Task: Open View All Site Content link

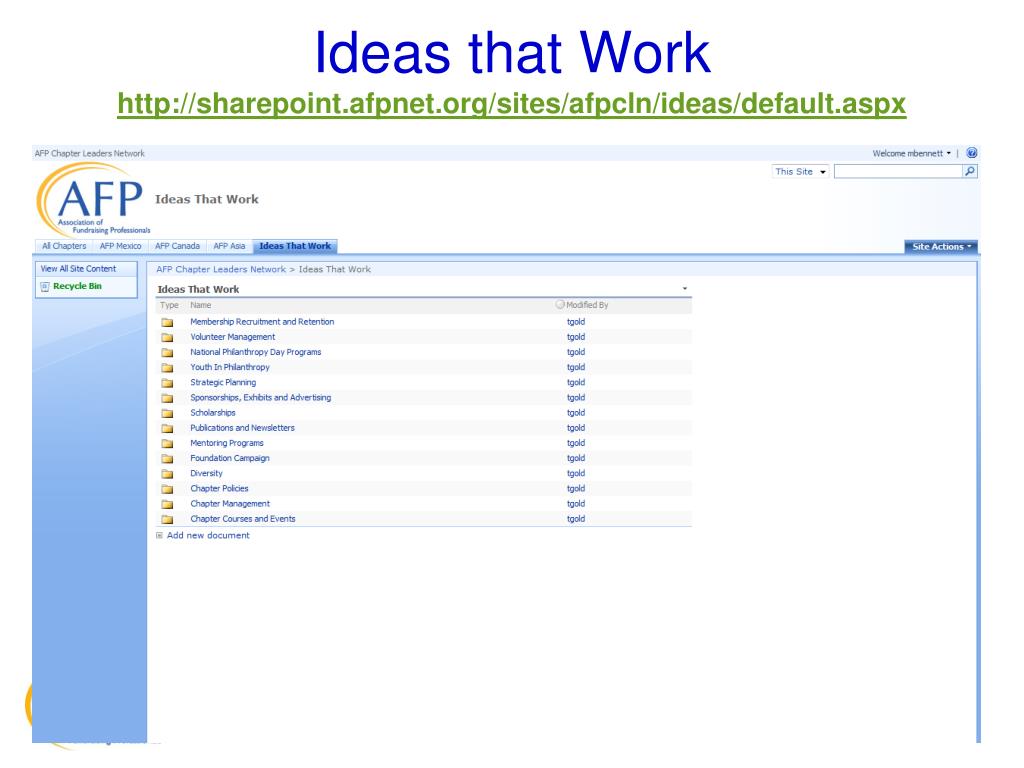Action: point(78,269)
